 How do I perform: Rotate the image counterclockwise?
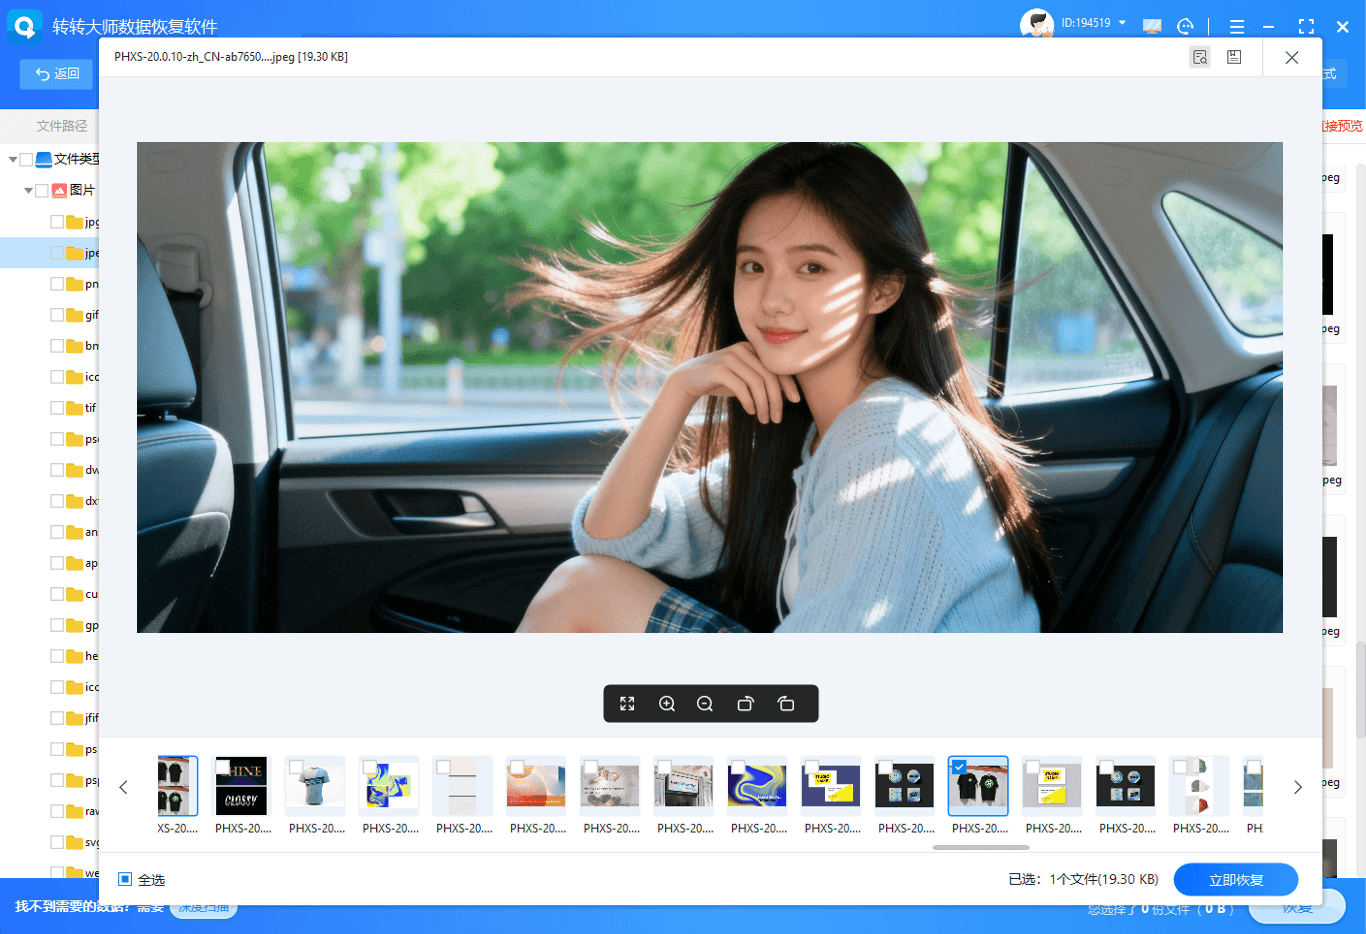tap(786, 704)
